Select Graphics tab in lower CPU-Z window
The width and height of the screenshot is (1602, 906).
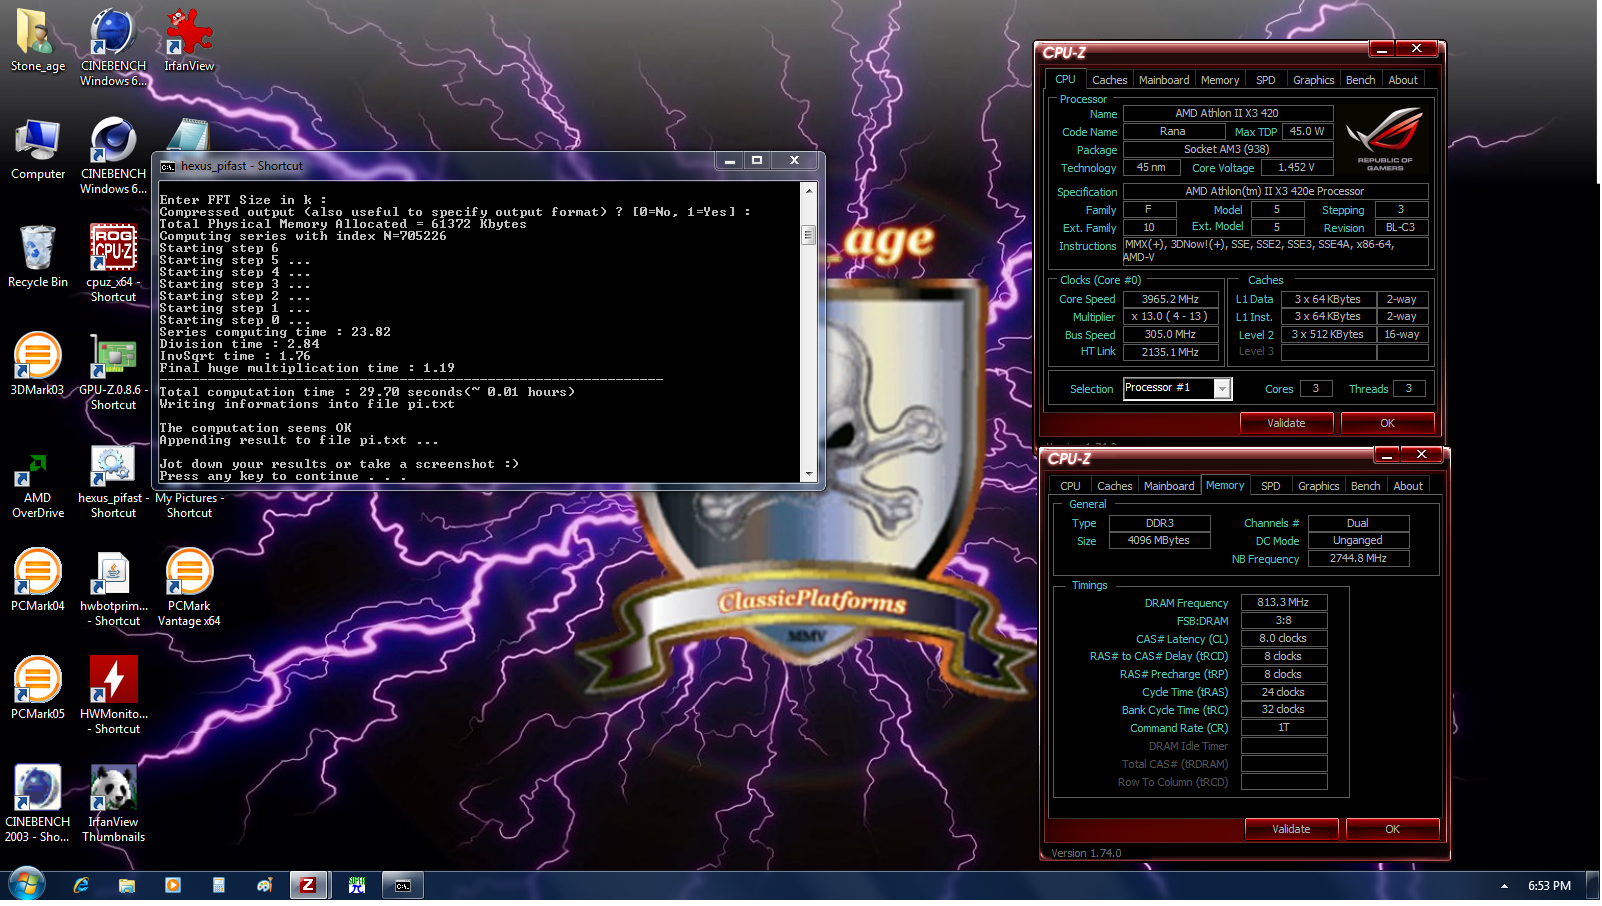pyautogui.click(x=1318, y=486)
